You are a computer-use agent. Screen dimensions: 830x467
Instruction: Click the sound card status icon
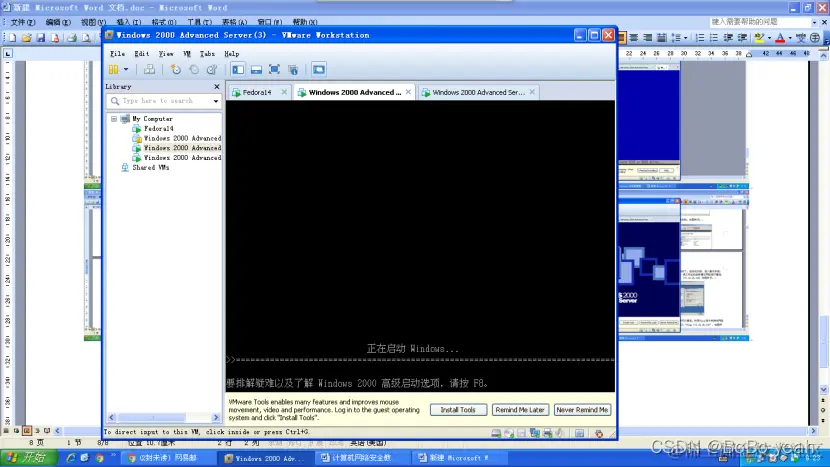(560, 434)
